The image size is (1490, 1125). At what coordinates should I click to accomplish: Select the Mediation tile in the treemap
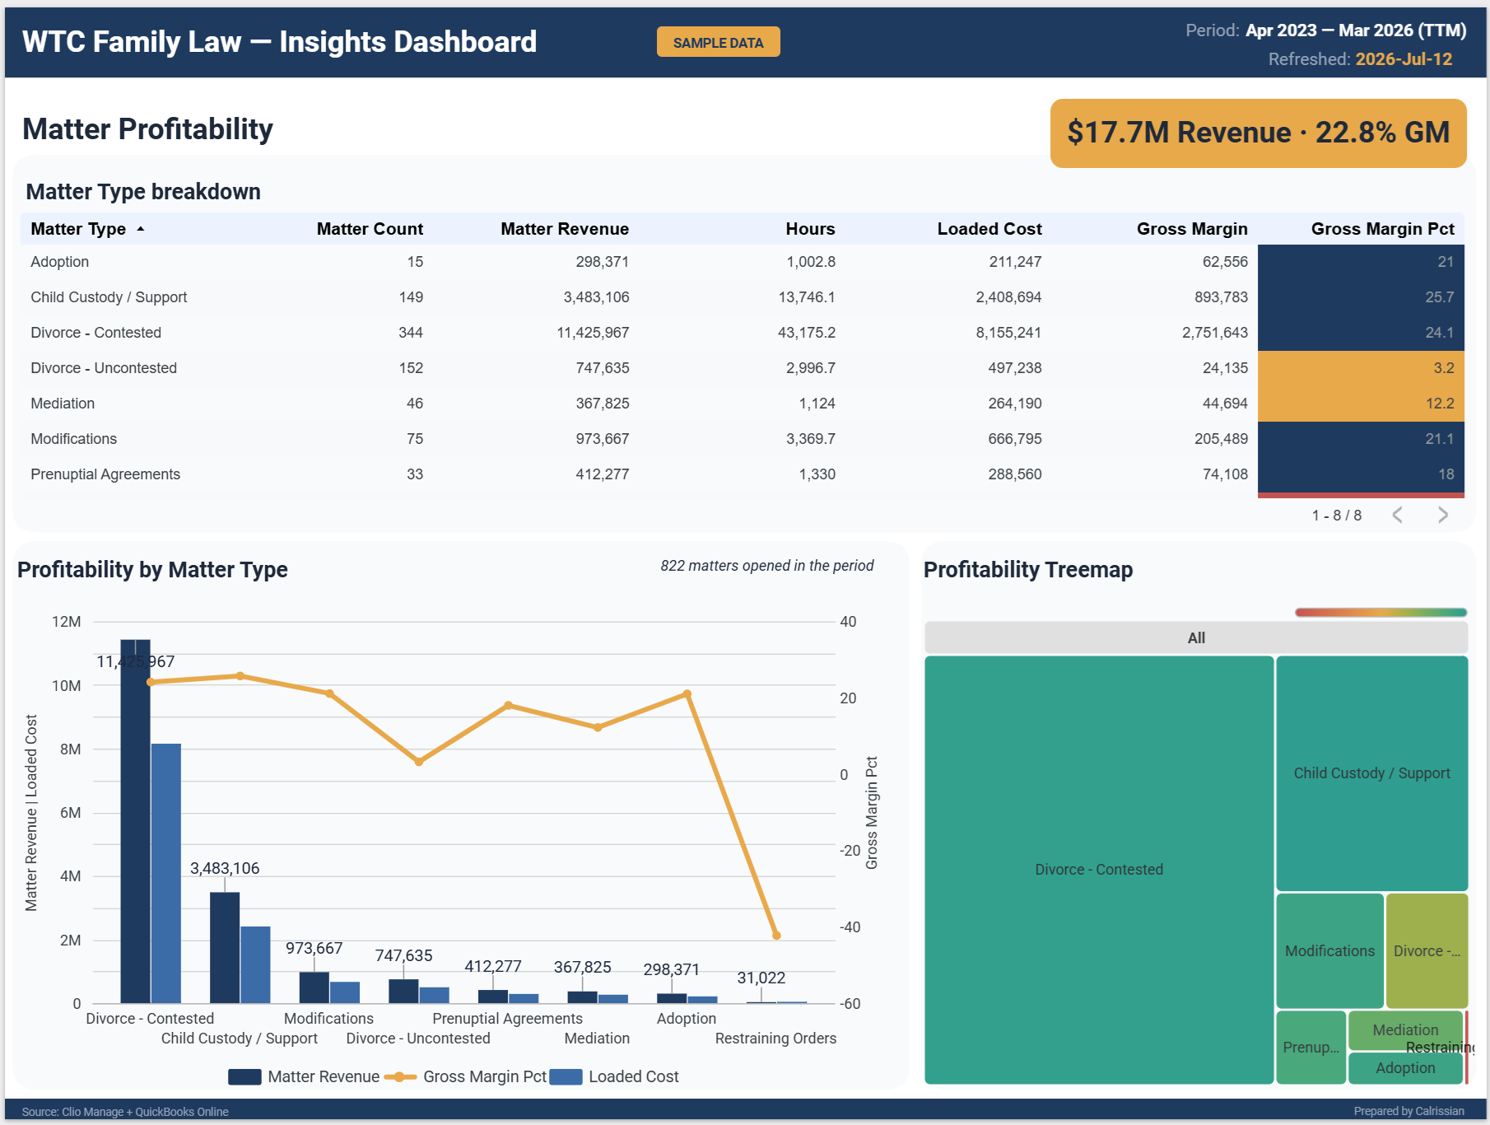[x=1405, y=1030]
